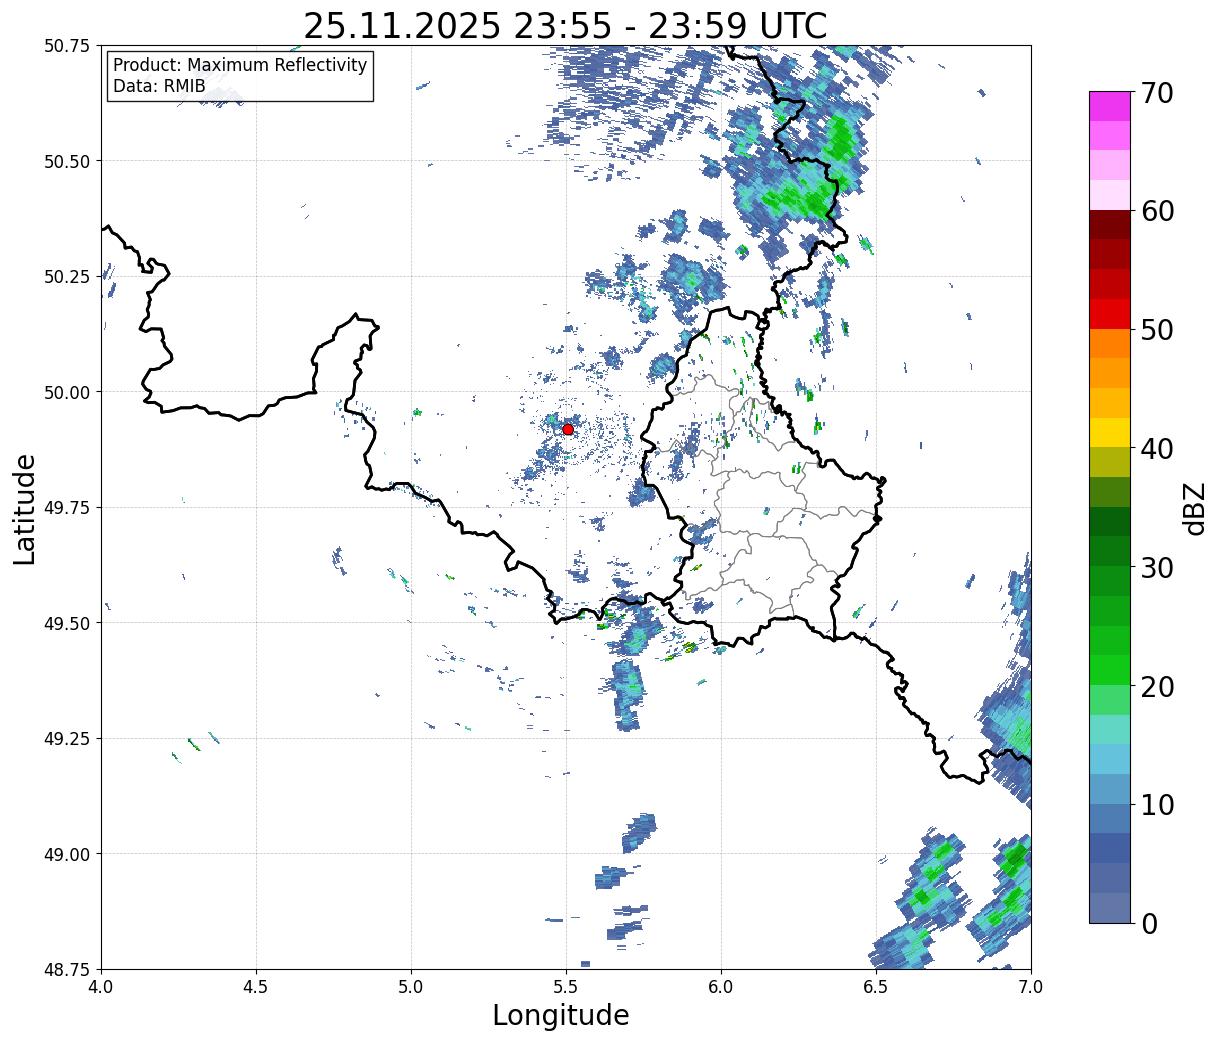1219x1040 pixels.
Task: Click colorbar tick label 60
Action: (1157, 211)
